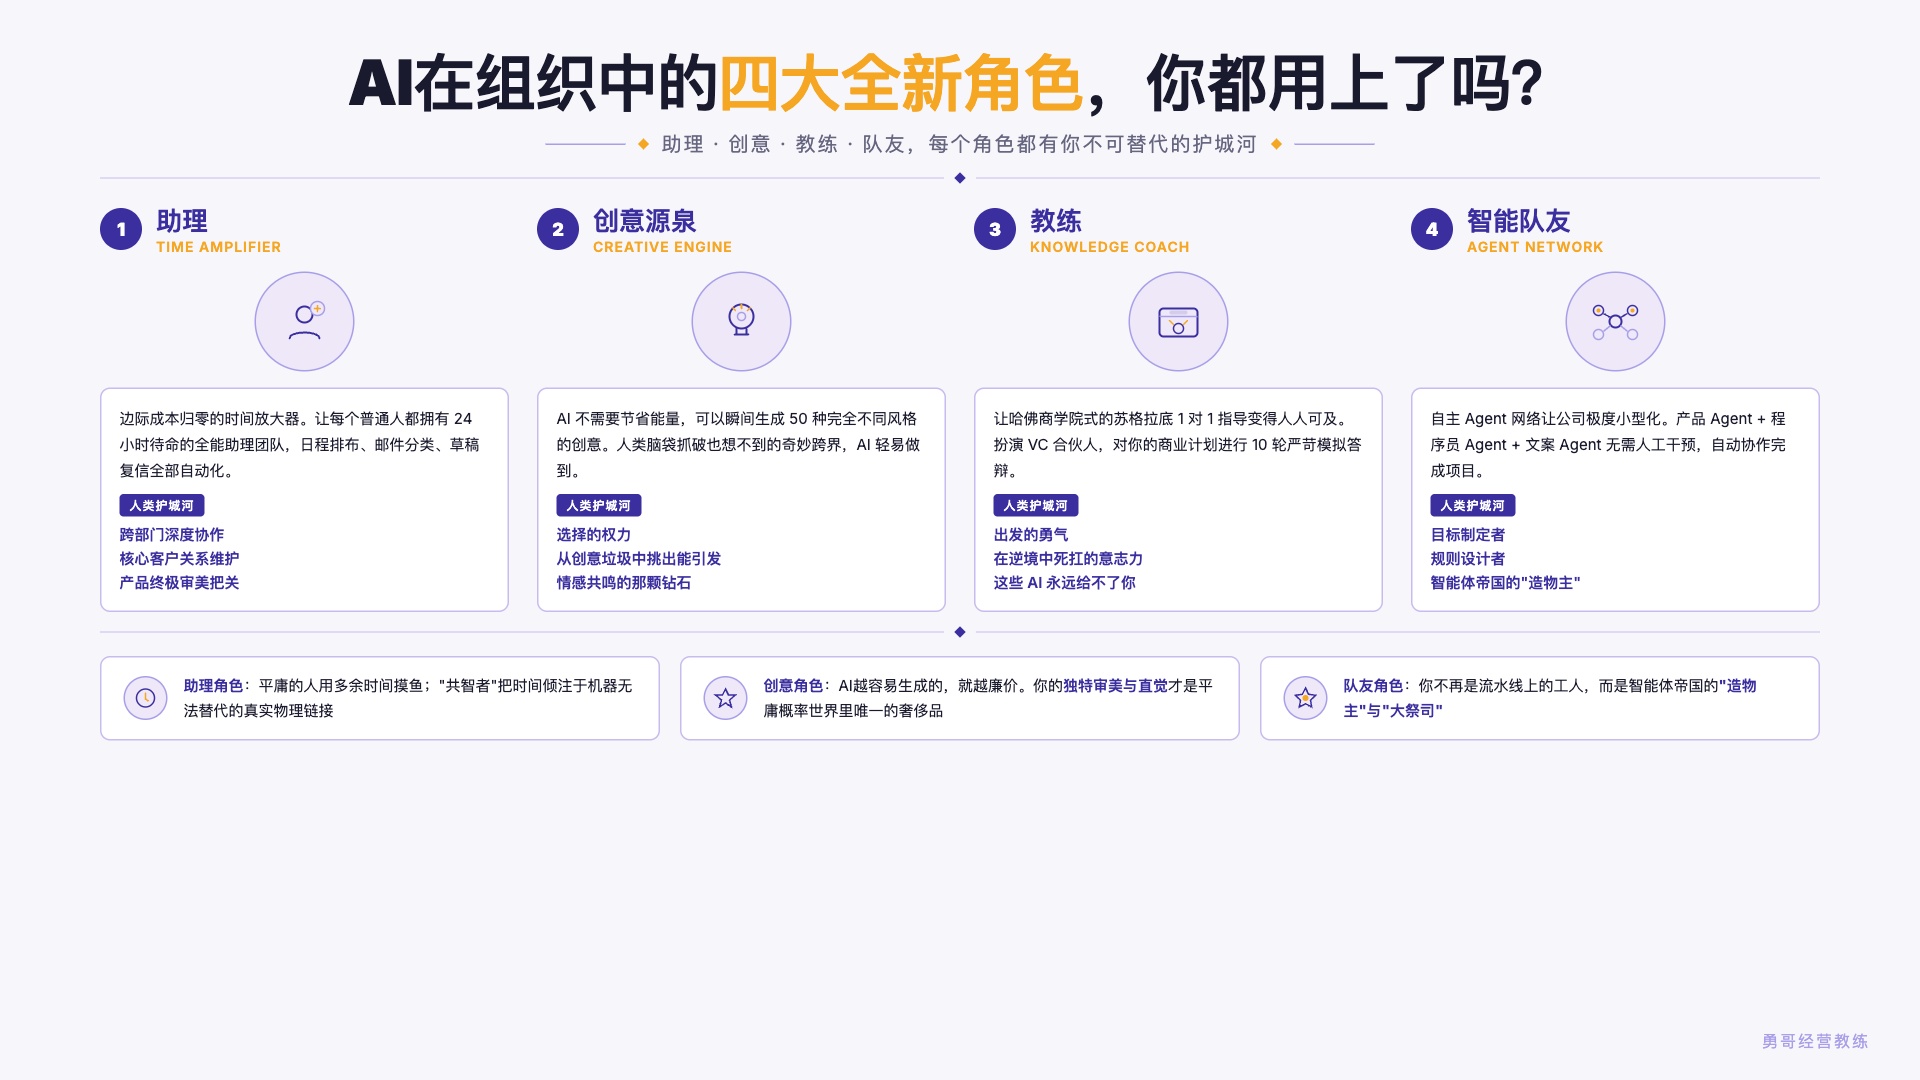Click the heading 创意源泉
1920x1080 pixels.
click(x=645, y=221)
